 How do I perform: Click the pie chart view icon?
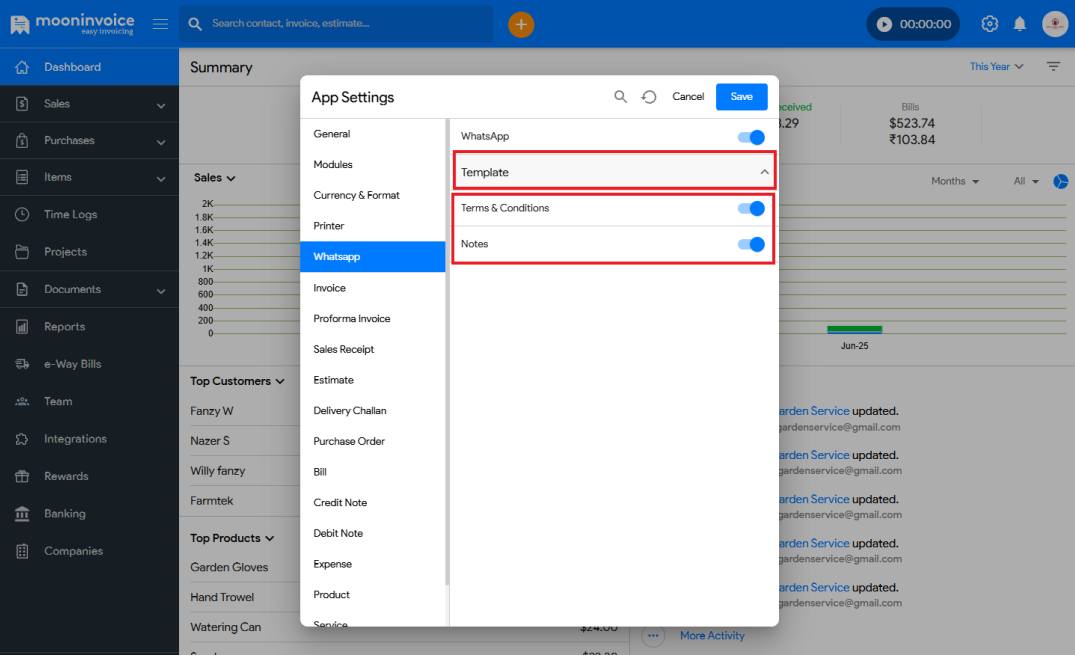pyautogui.click(x=1061, y=181)
